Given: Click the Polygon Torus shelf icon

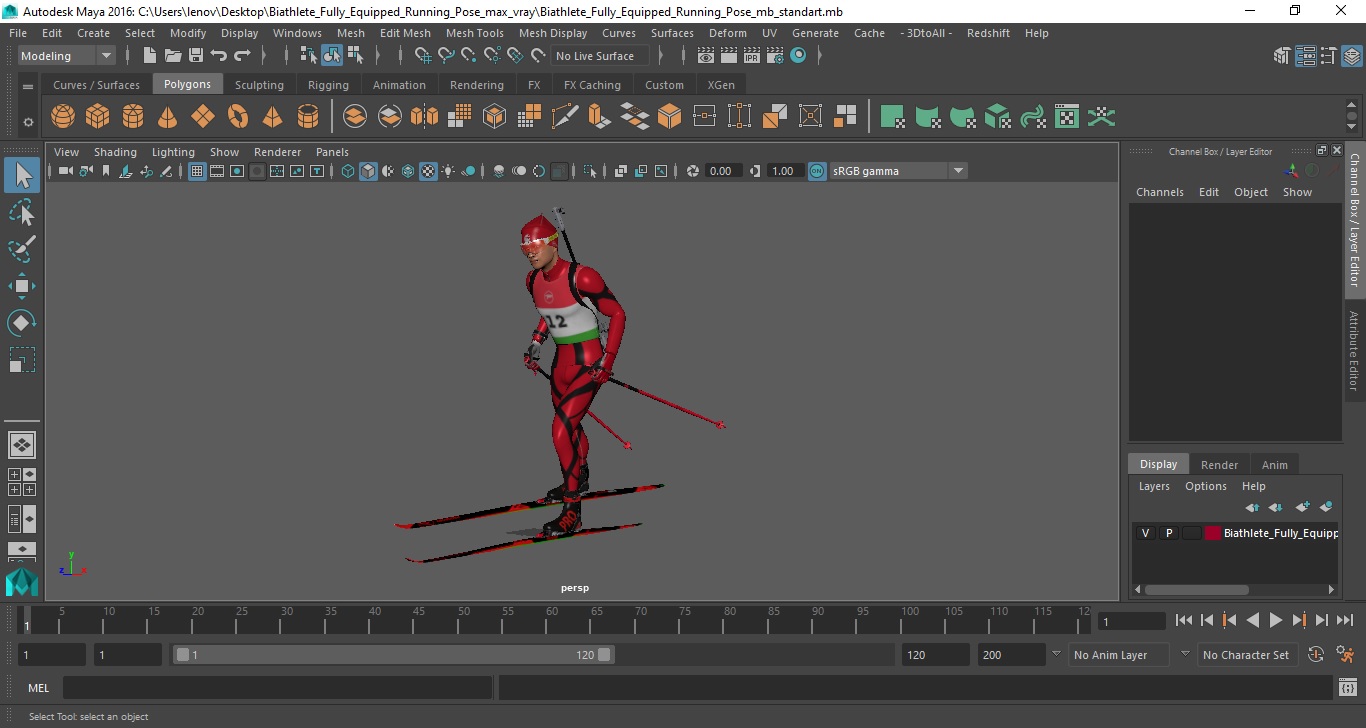Looking at the screenshot, I should pyautogui.click(x=238, y=117).
